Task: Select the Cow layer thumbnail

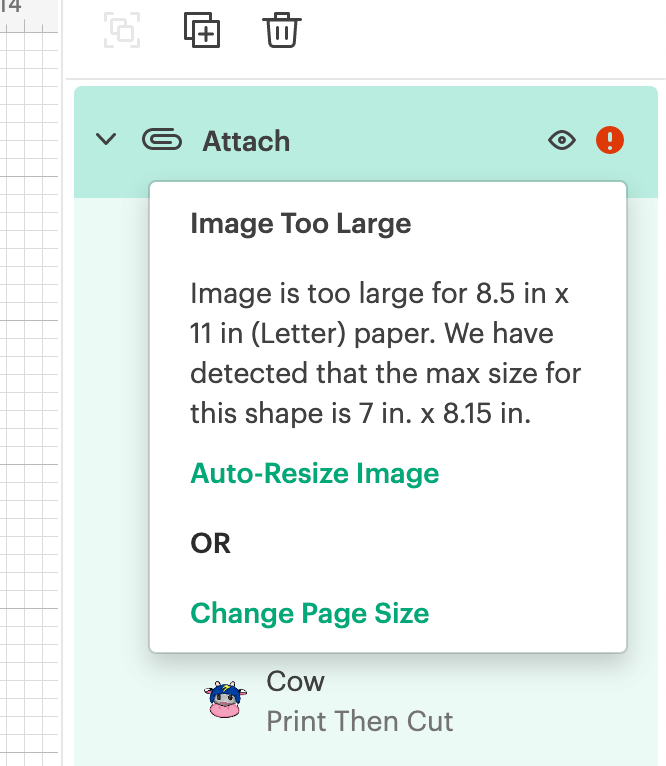Action: click(225, 701)
